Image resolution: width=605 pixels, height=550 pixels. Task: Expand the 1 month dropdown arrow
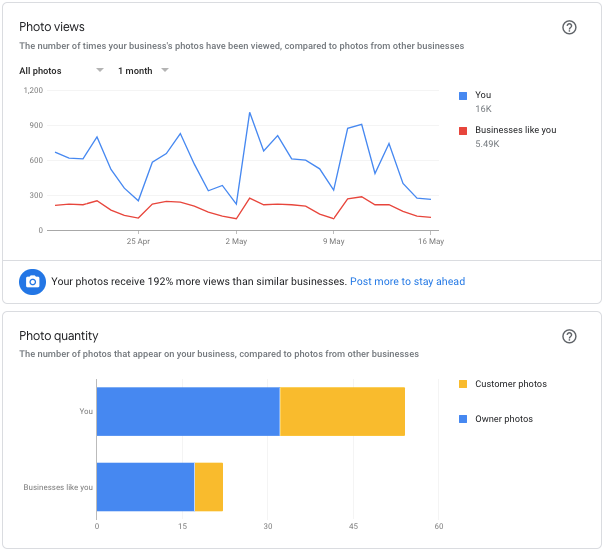click(165, 70)
